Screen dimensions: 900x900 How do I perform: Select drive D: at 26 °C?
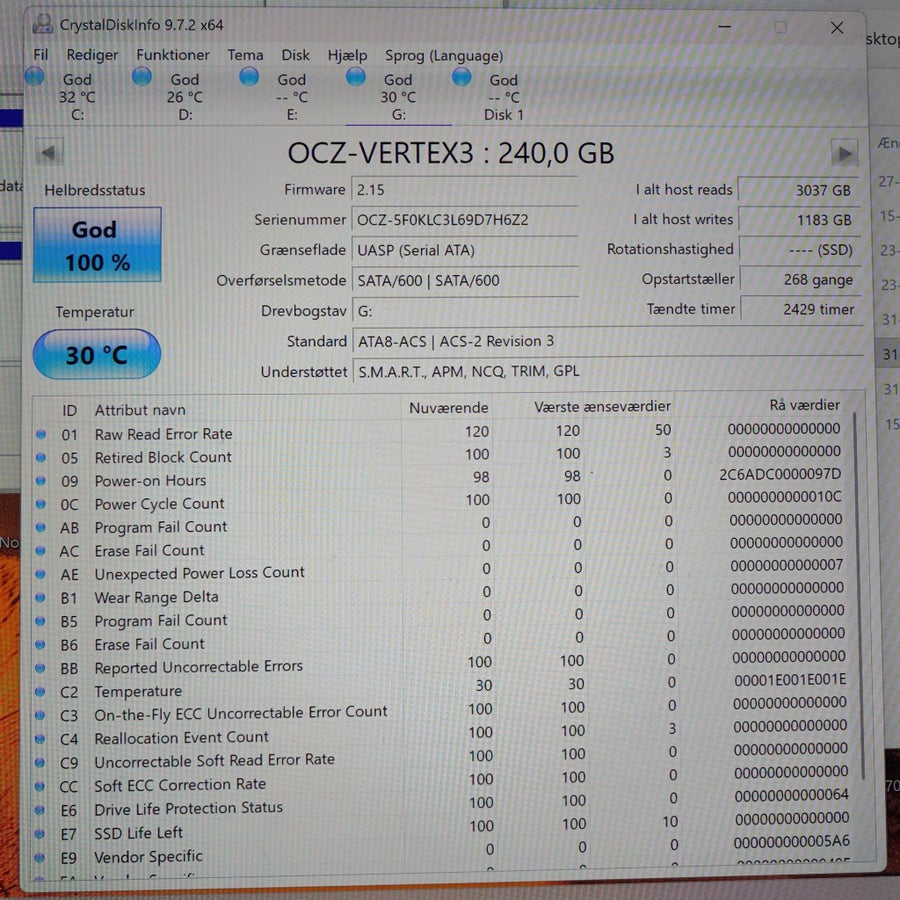pos(185,97)
